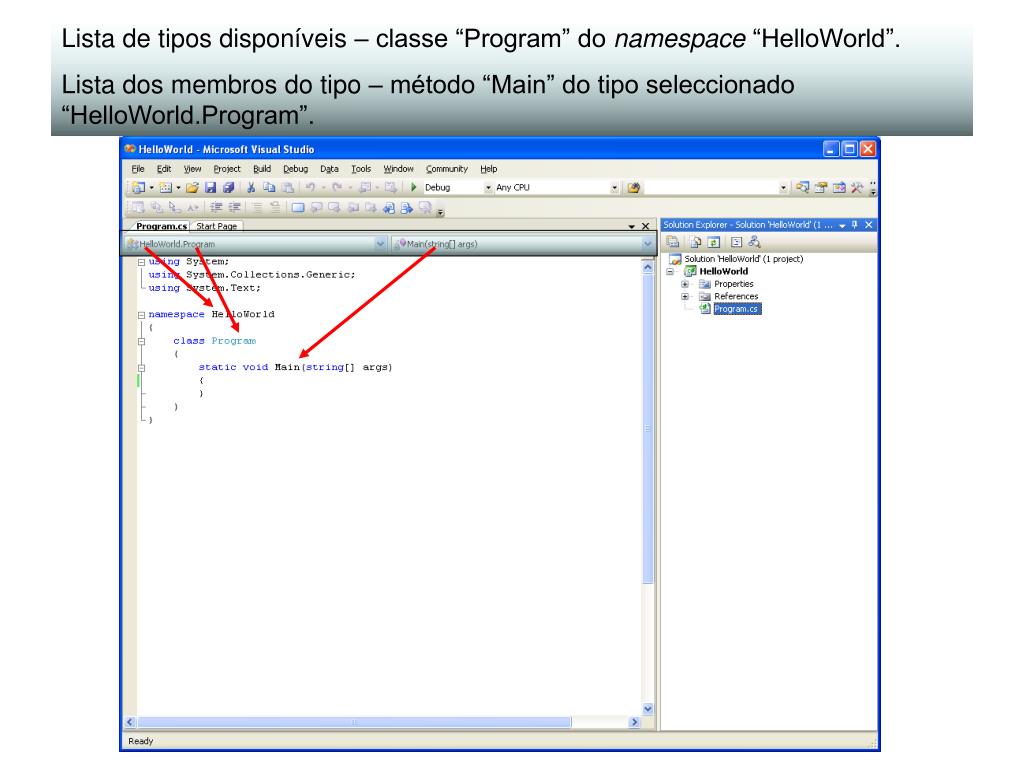Click the Comment out lines icon
Viewport: 1024px width, 768px height.
point(257,208)
